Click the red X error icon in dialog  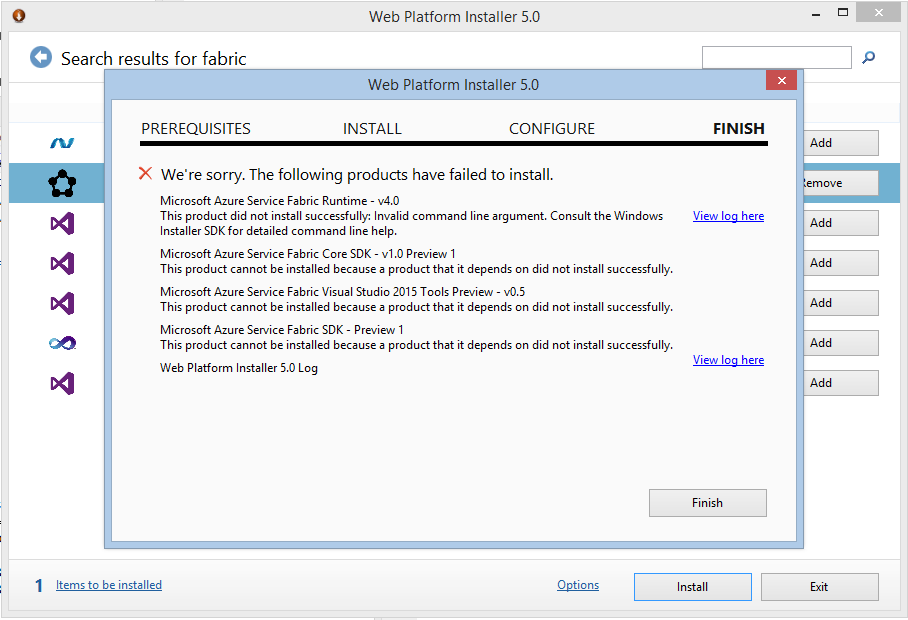pos(146,174)
